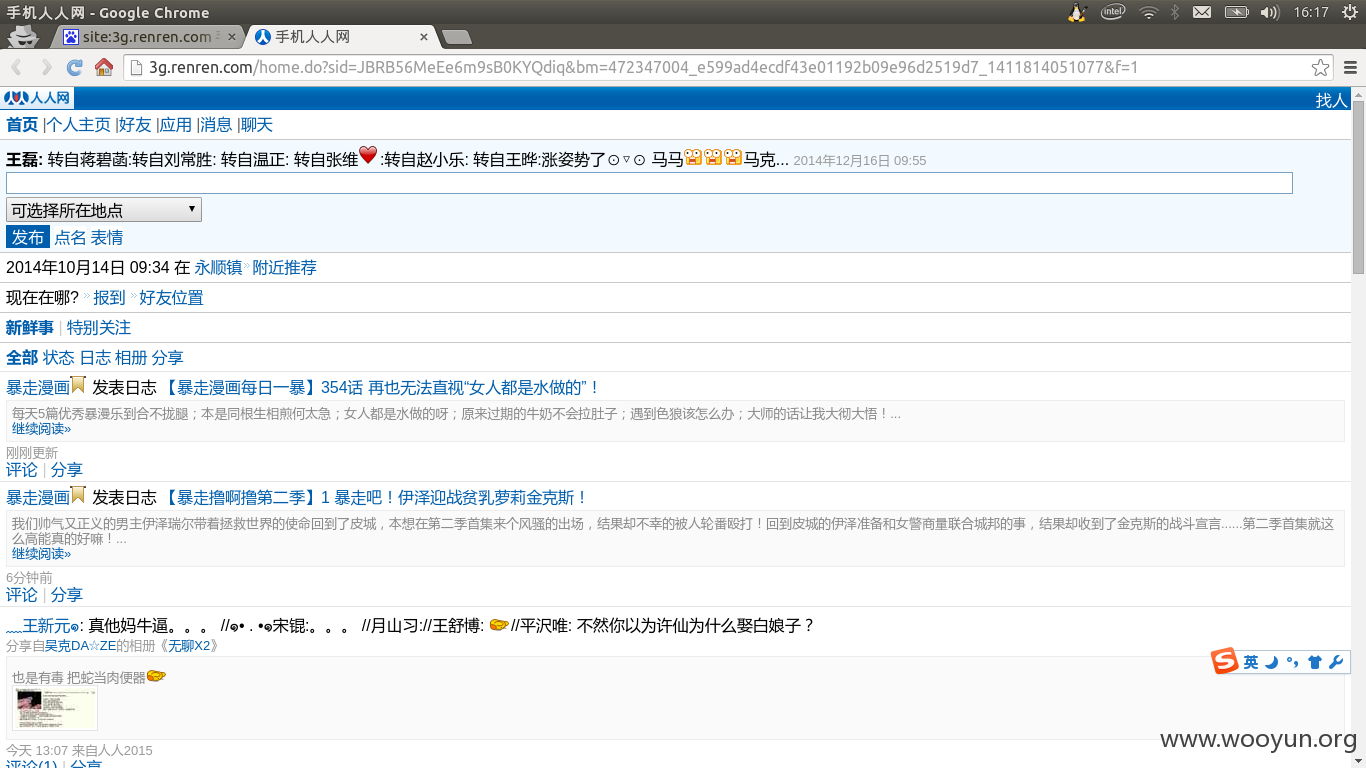The width and height of the screenshot is (1366, 768).
Task: Click 继续阅读» under 每天5篇优秀暴漫
Action: 42,429
